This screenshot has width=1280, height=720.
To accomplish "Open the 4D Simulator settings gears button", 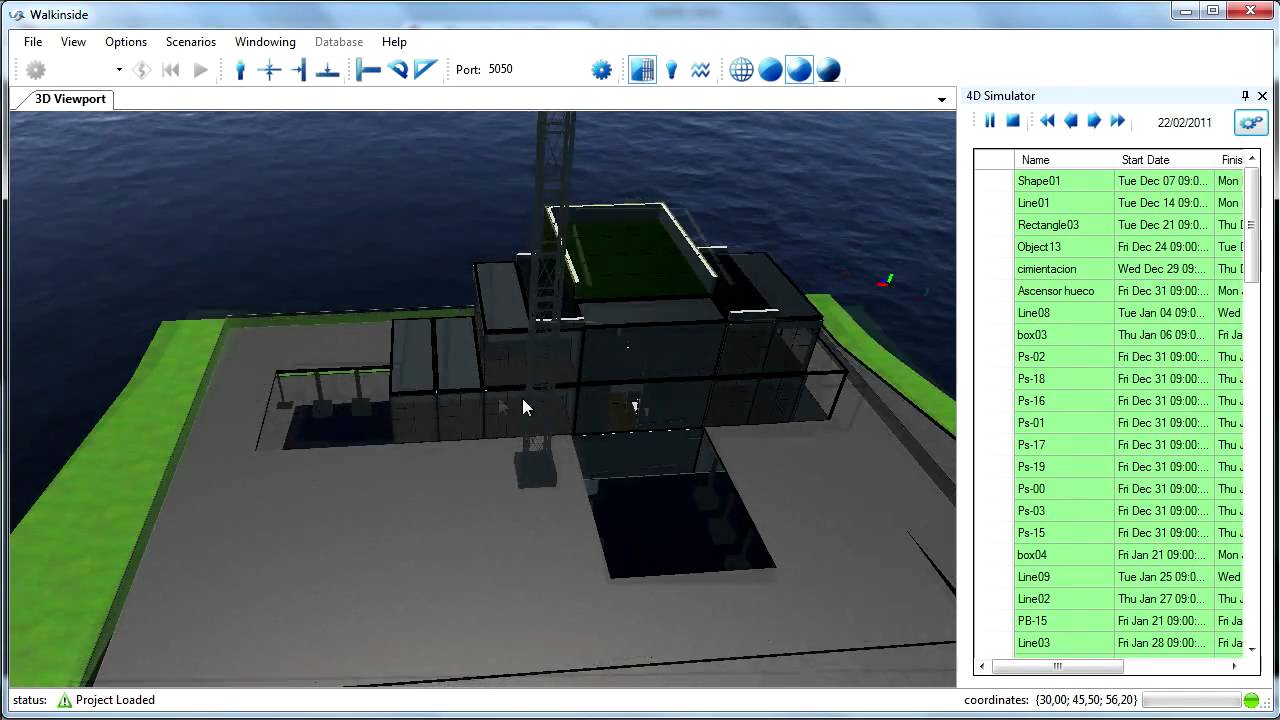I will click(x=1250, y=122).
